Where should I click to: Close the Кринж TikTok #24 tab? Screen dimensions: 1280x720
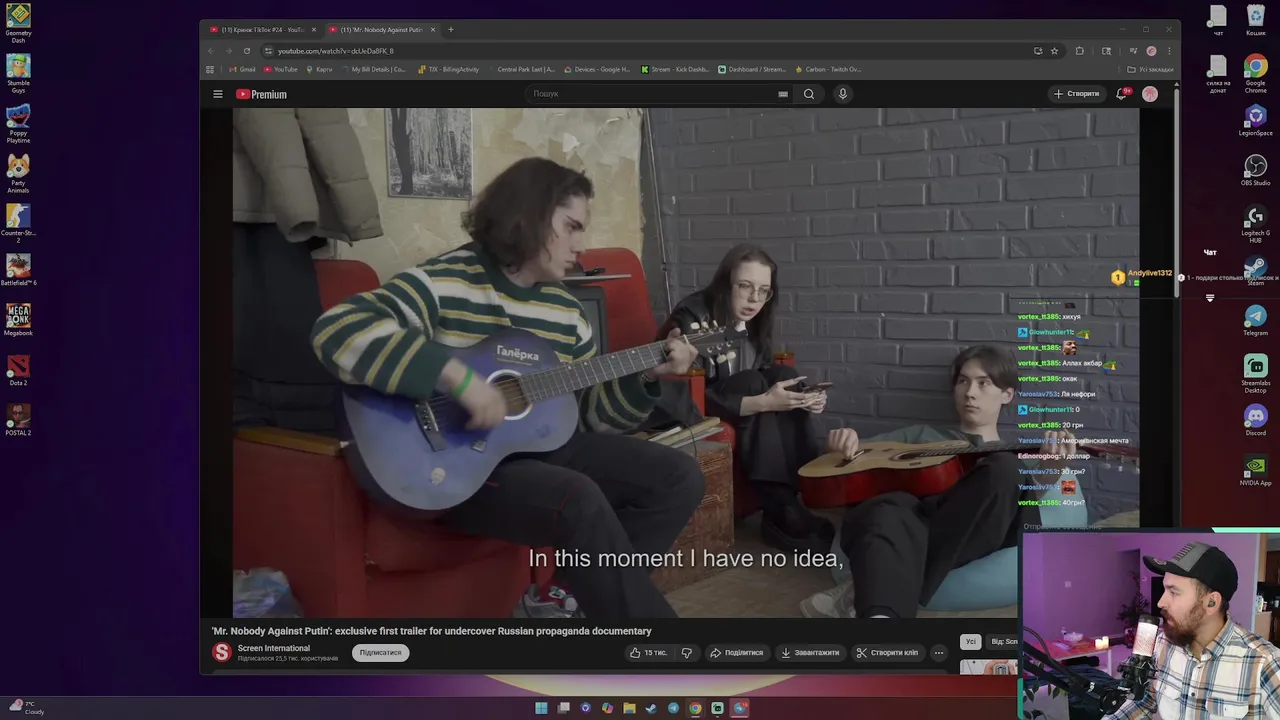click(313, 30)
